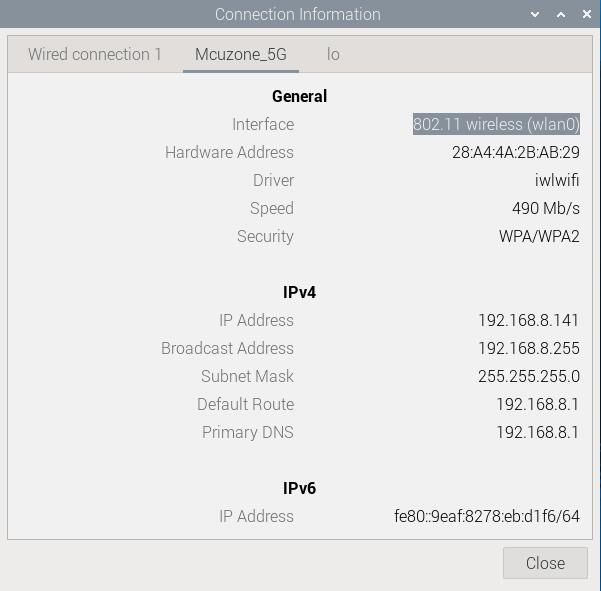Click the Connection Information title bar
This screenshot has height=591, width=601.
point(297,15)
